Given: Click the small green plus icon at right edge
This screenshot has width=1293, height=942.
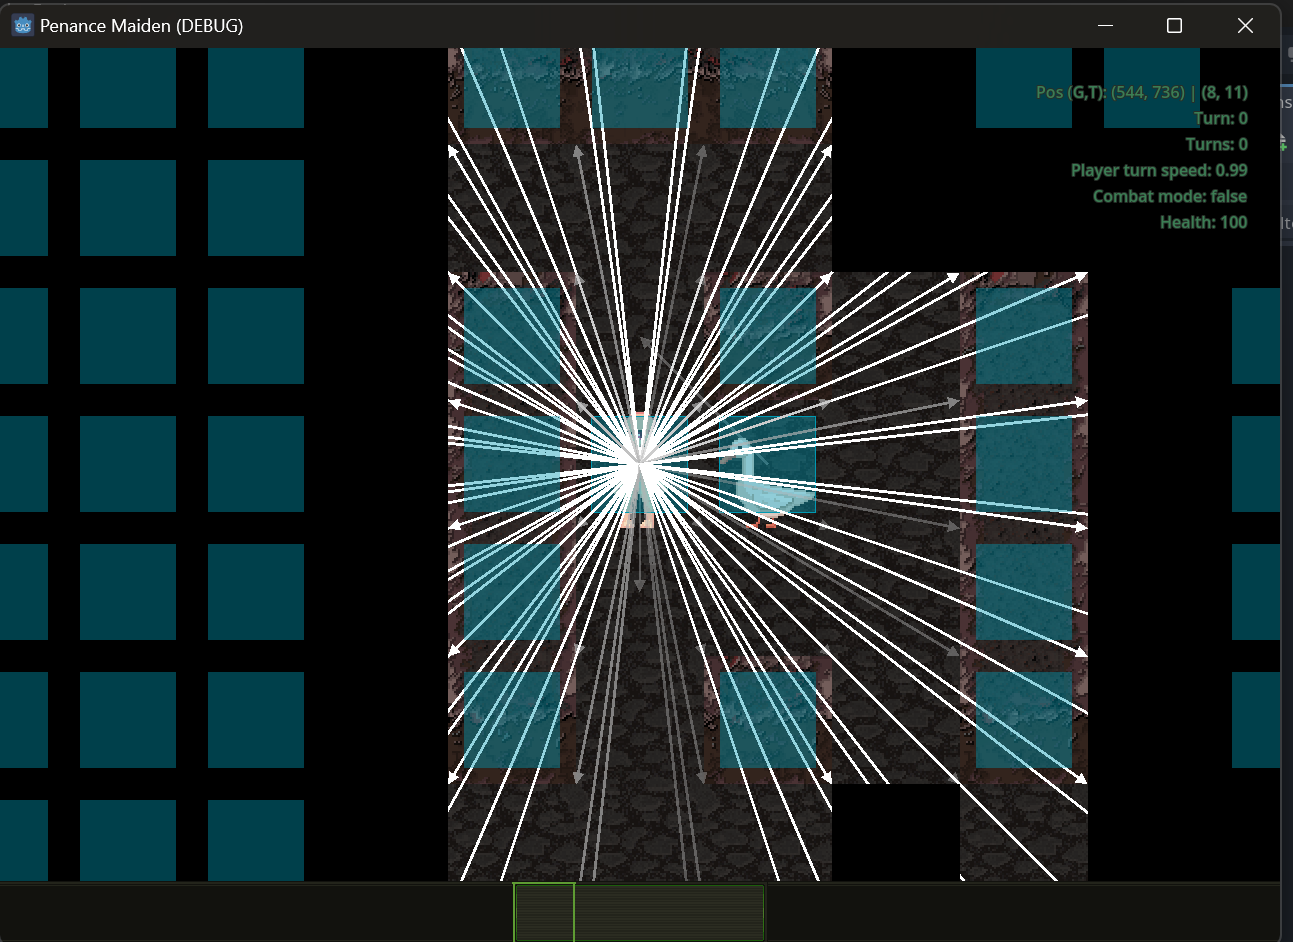Looking at the screenshot, I should (x=1285, y=144).
